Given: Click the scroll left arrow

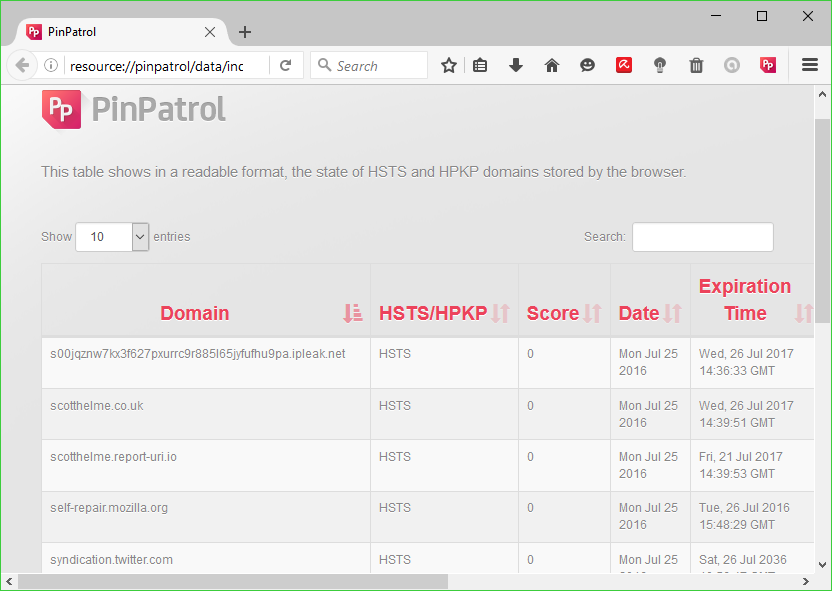Looking at the screenshot, I should pos(9,581).
